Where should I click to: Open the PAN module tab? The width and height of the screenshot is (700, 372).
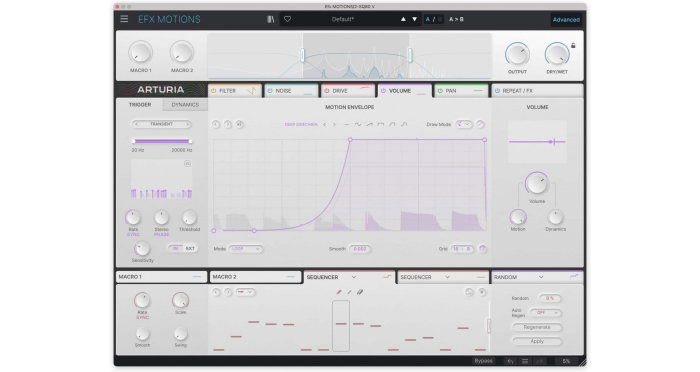point(460,91)
